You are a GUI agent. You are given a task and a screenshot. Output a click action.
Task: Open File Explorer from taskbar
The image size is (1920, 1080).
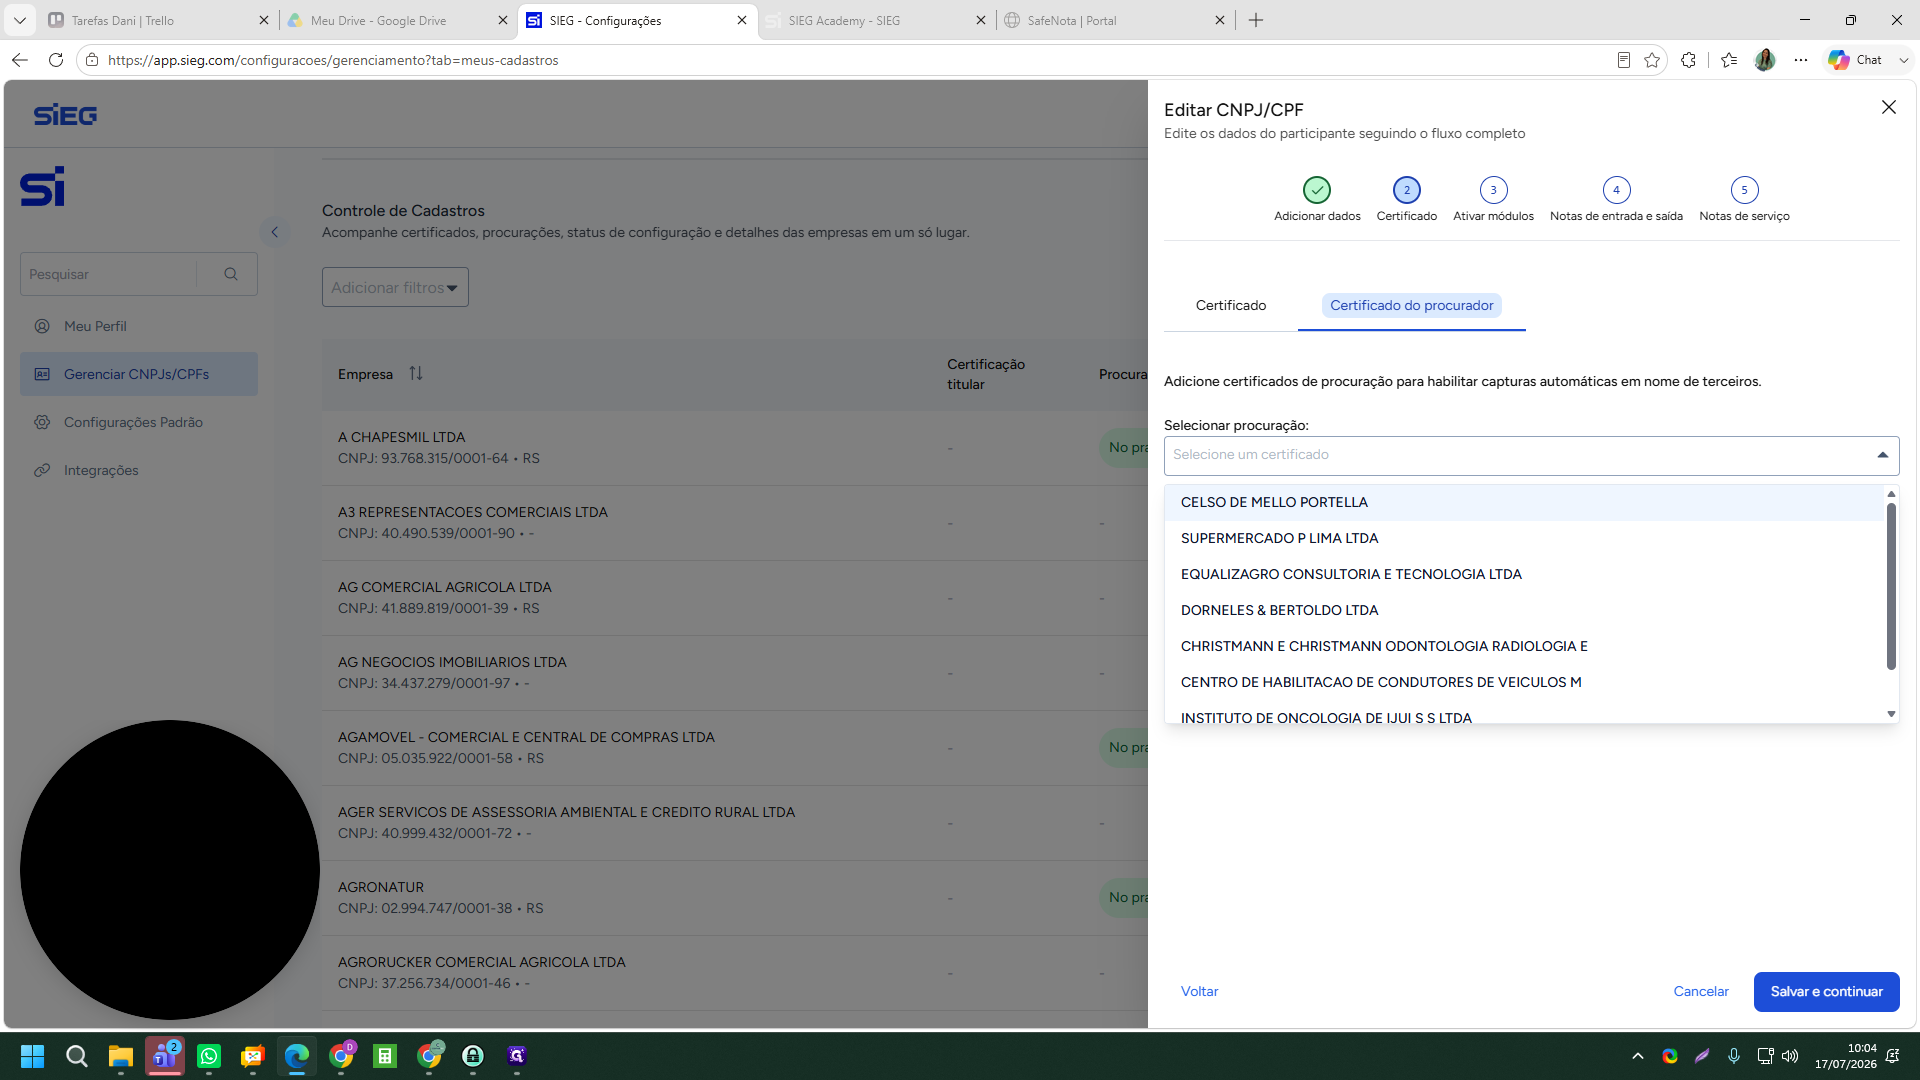(121, 1056)
